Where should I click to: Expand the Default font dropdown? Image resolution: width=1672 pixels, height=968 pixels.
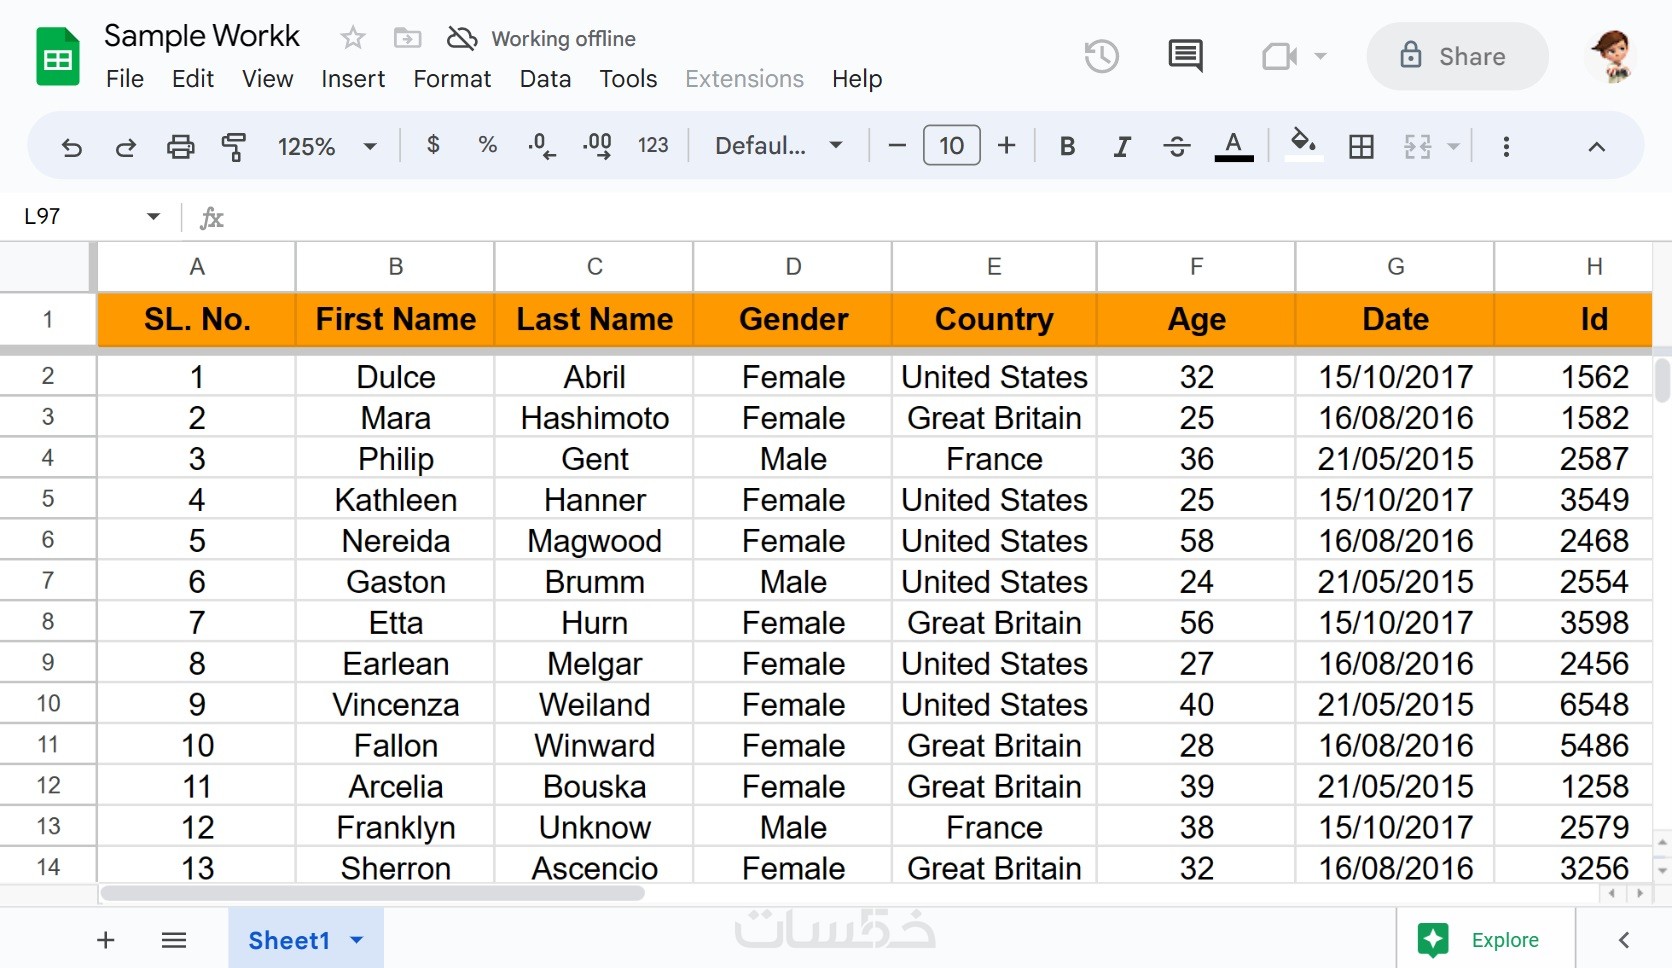pyautogui.click(x=778, y=146)
